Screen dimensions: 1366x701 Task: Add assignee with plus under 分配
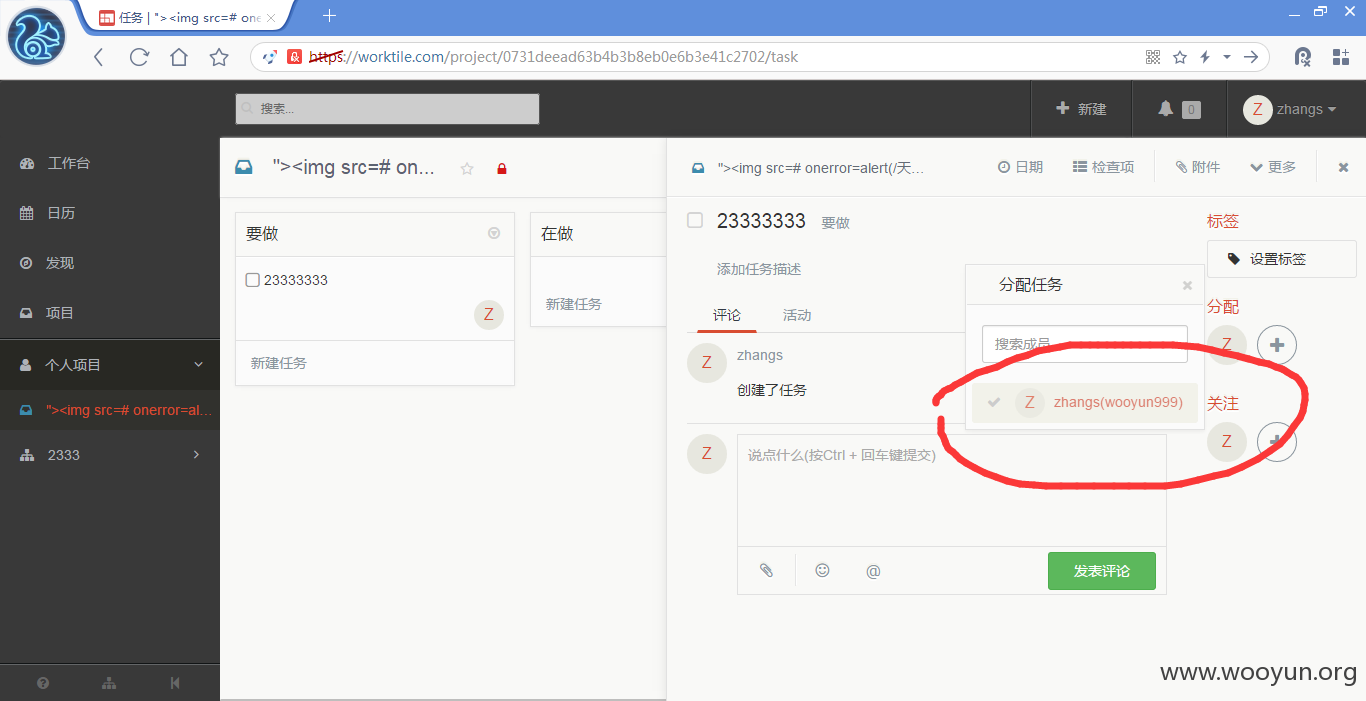coord(1277,345)
